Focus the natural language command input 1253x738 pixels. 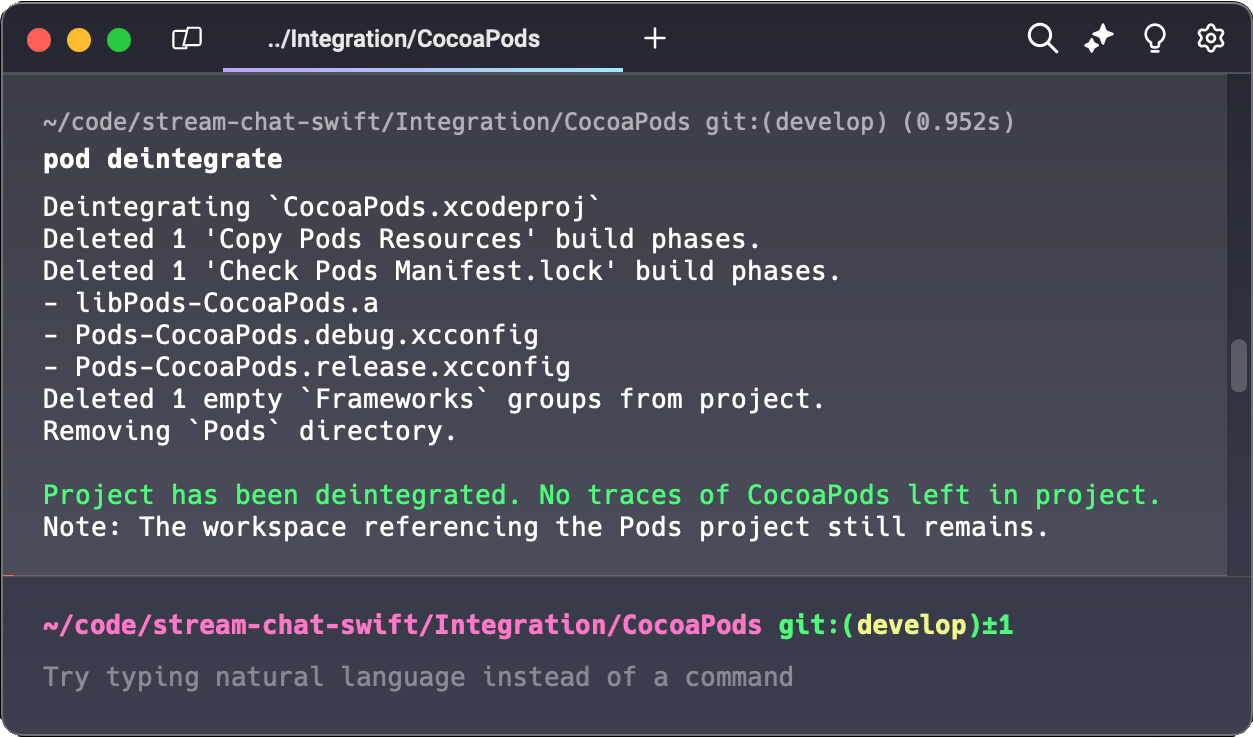tap(418, 677)
